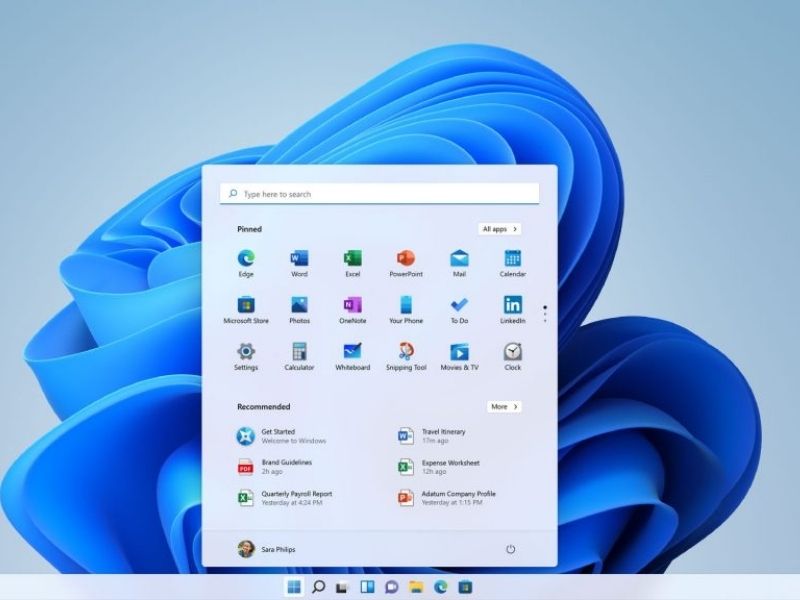The width and height of the screenshot is (800, 600).
Task: Open Chat from the taskbar
Action: click(x=391, y=587)
